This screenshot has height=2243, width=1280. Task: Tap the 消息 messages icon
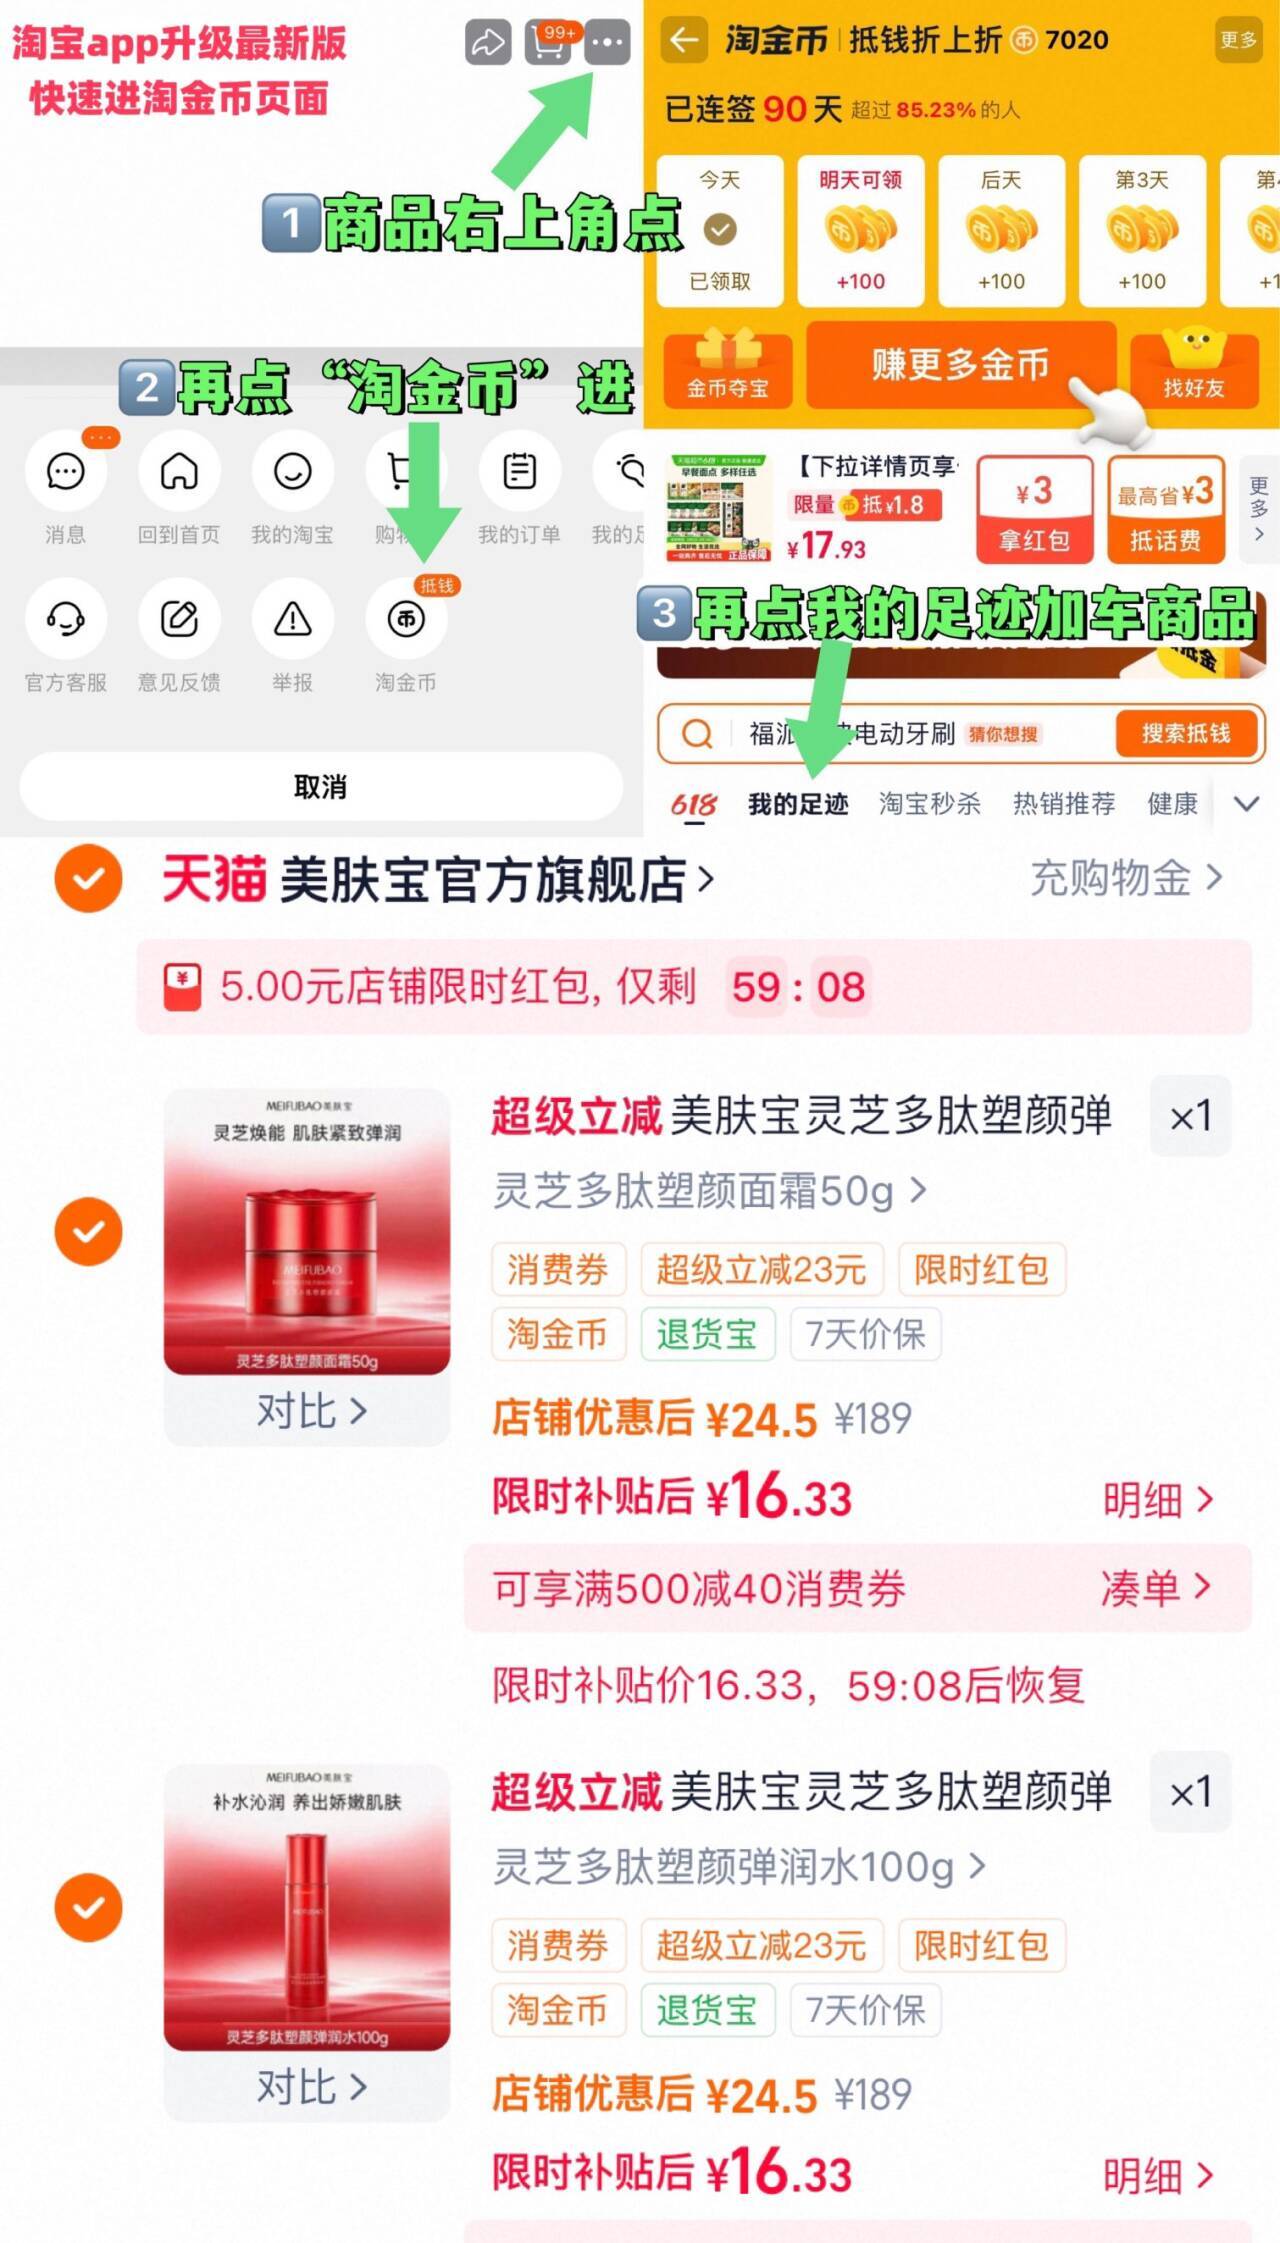66,471
